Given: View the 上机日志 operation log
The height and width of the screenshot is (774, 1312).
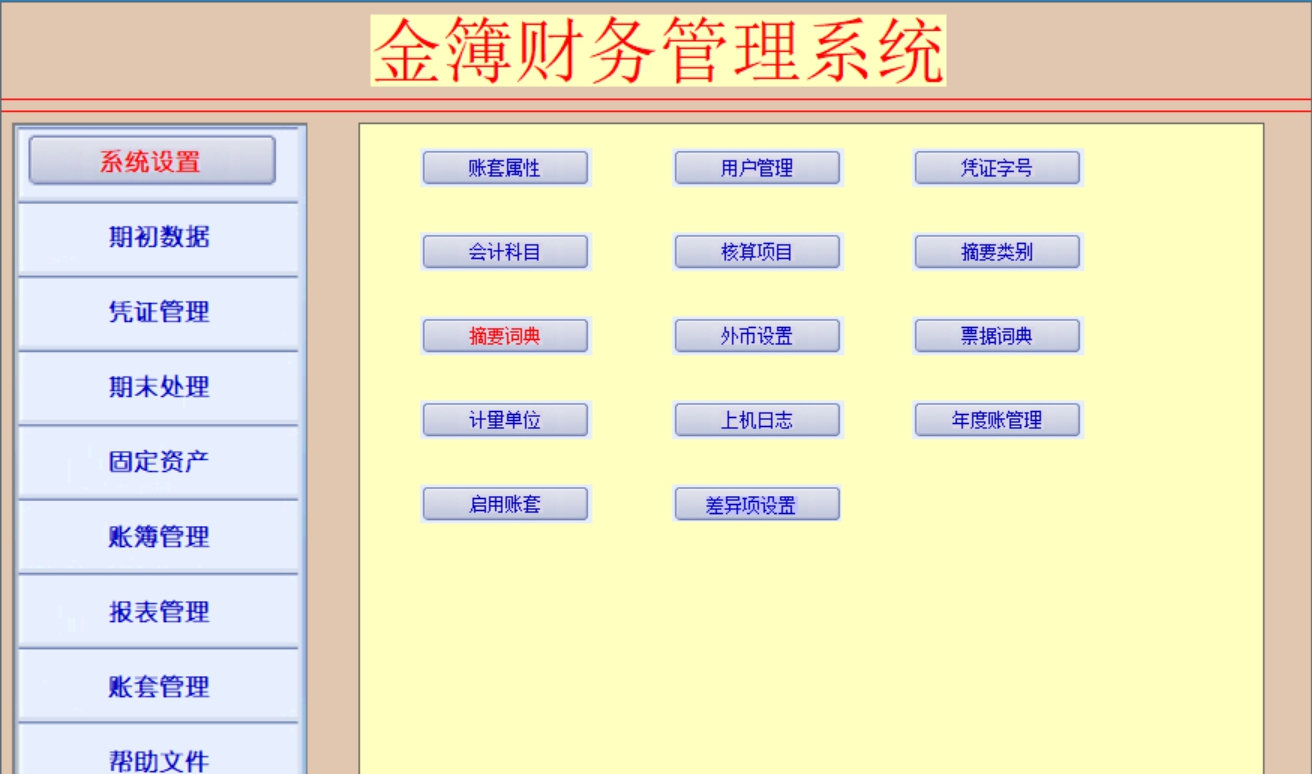Looking at the screenshot, I should pyautogui.click(x=758, y=419).
